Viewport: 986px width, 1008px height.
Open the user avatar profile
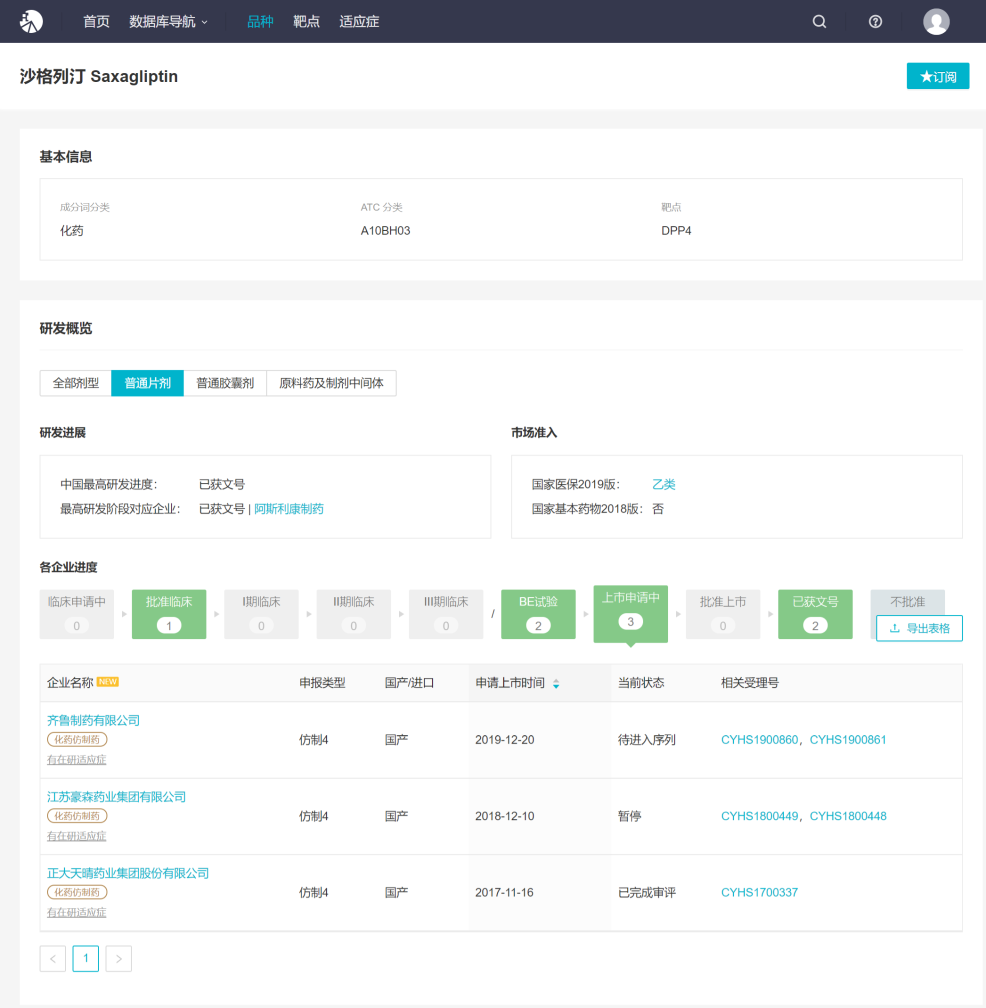pyautogui.click(x=936, y=21)
